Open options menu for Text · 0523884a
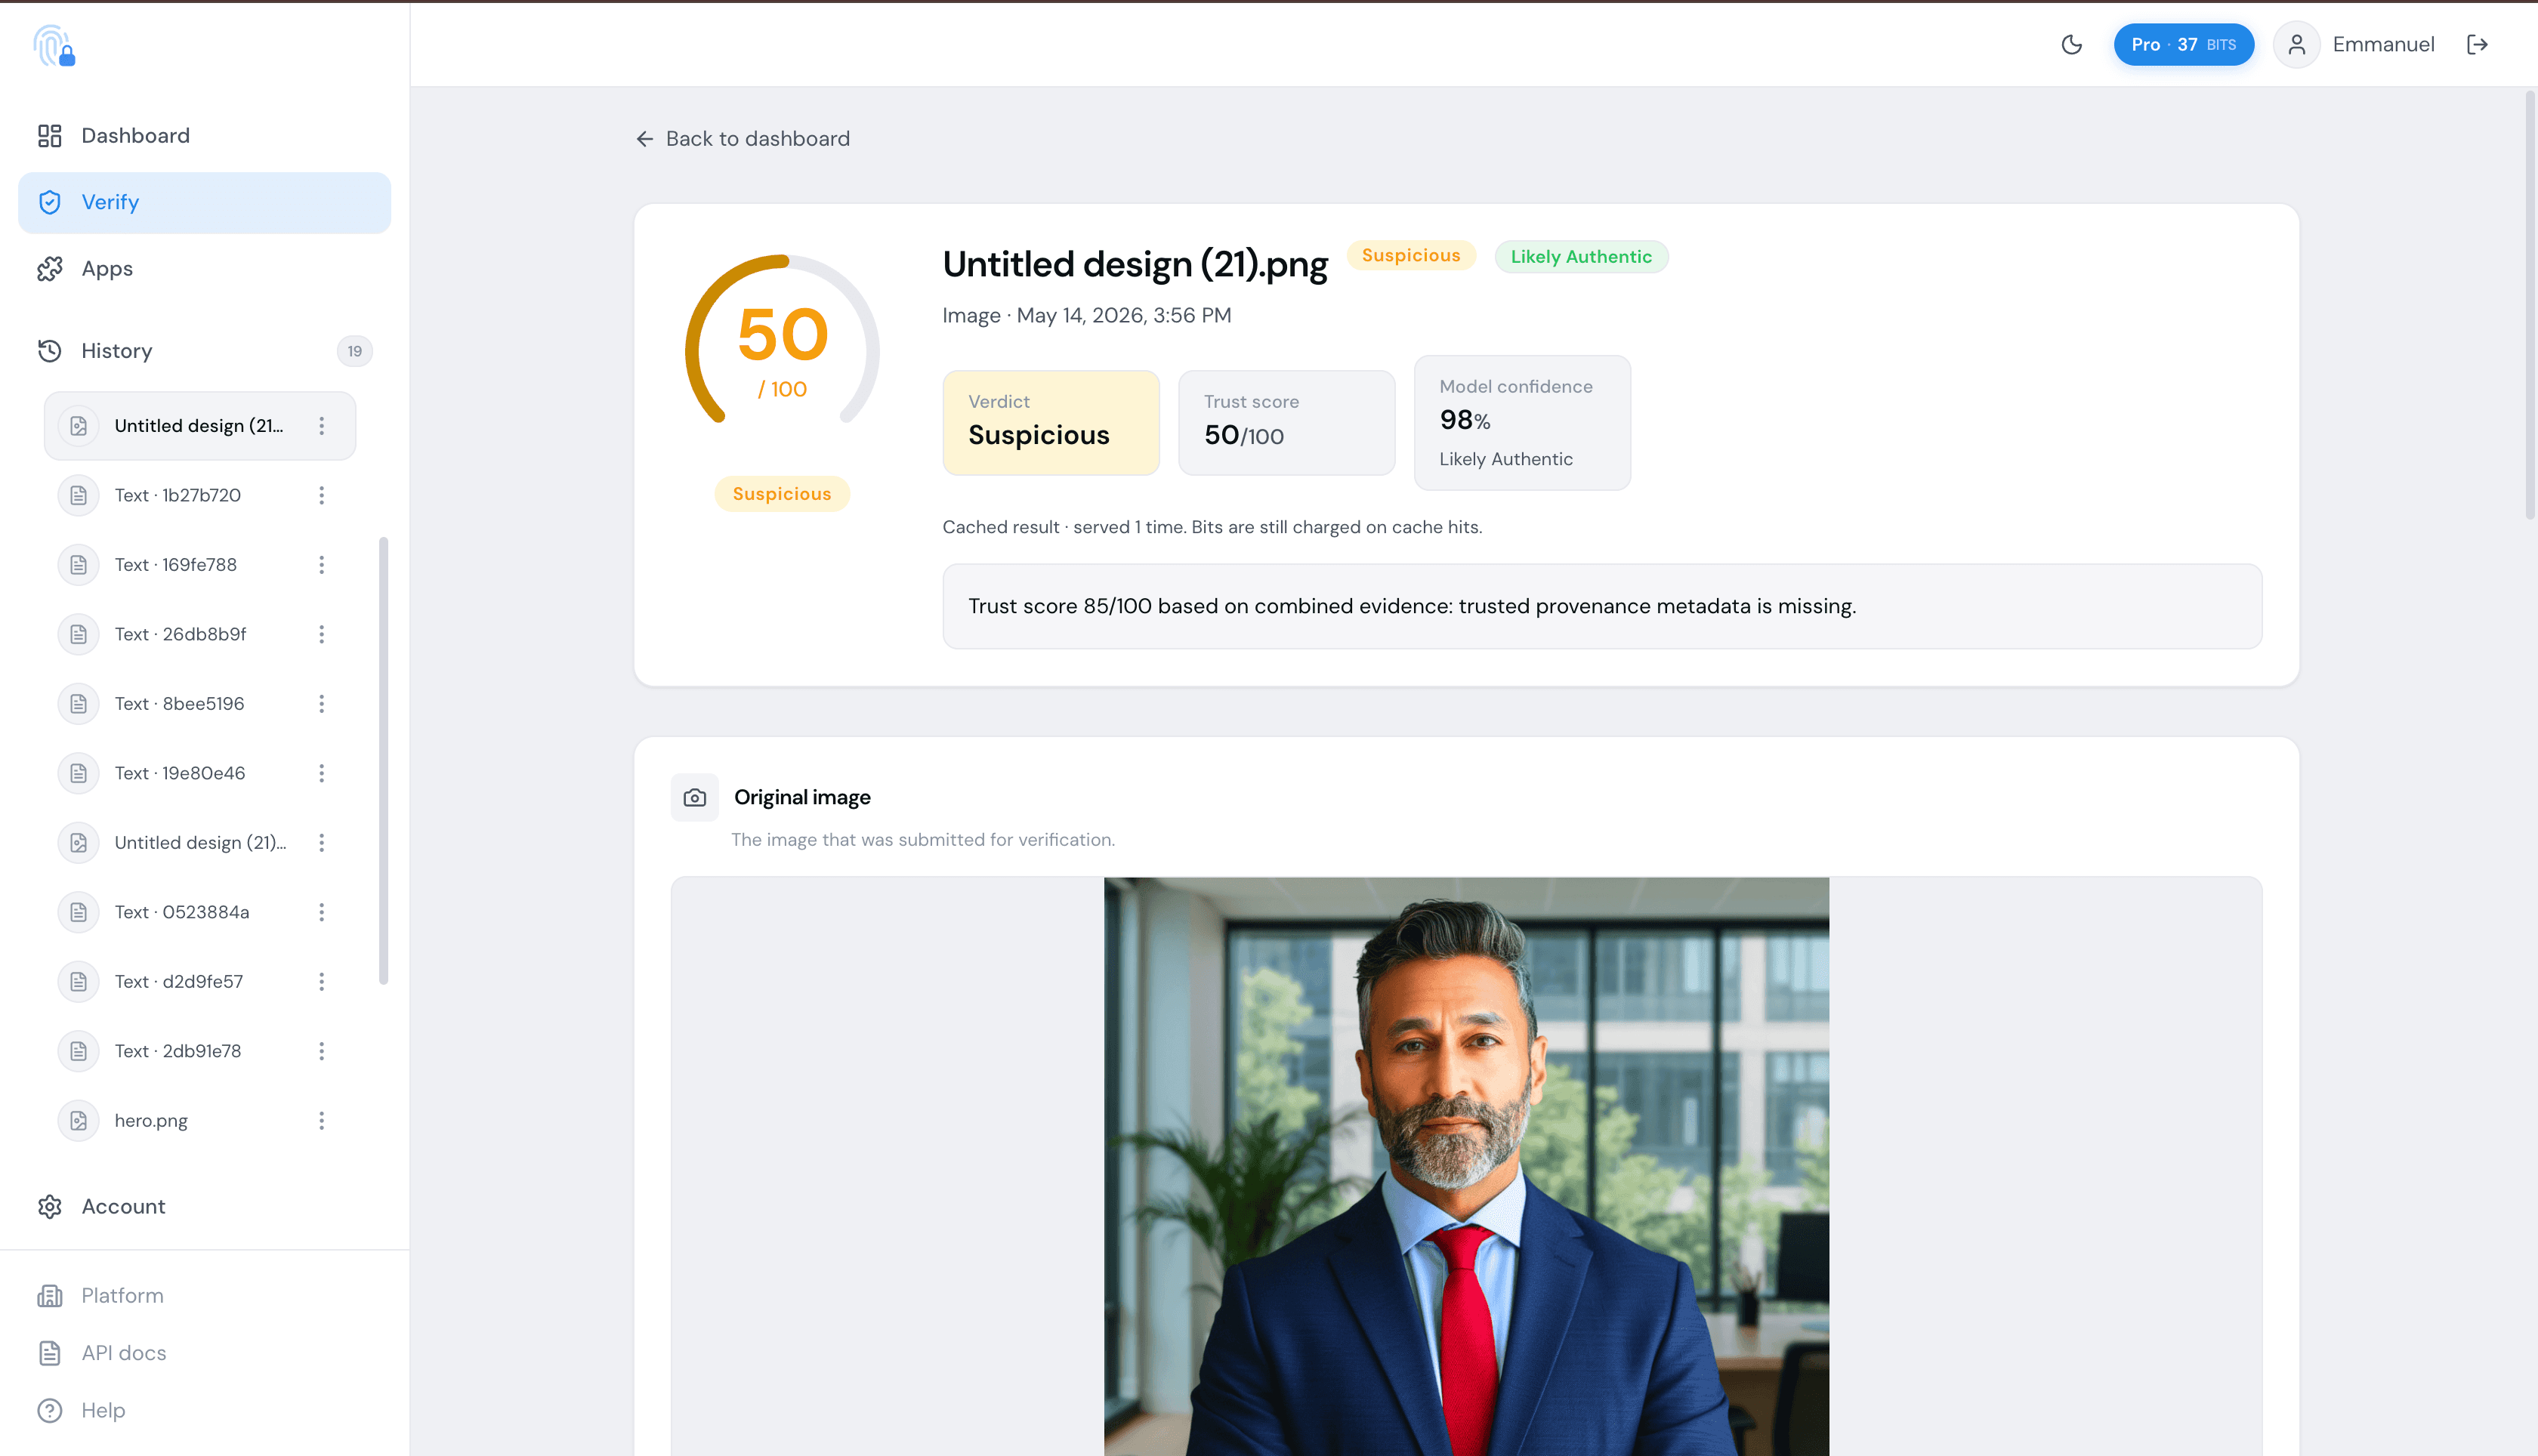 tap(322, 913)
